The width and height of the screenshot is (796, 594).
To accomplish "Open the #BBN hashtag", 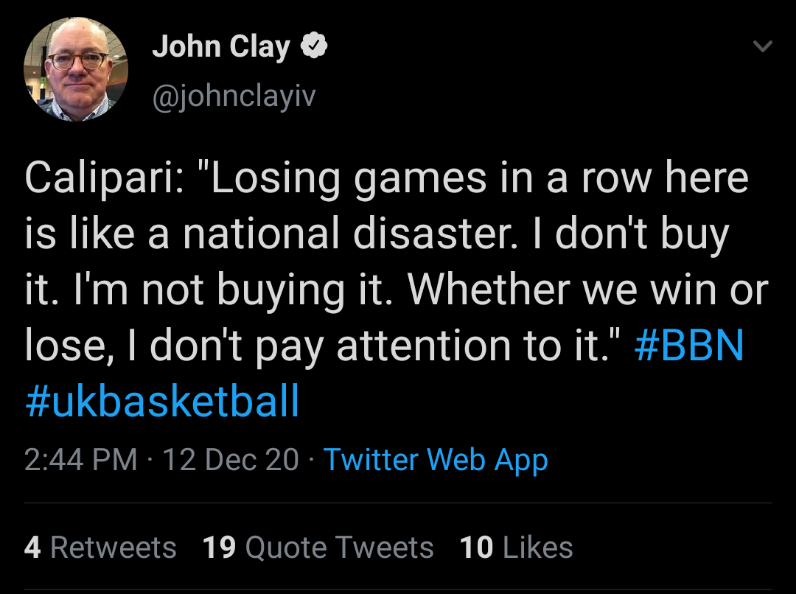I will (690, 347).
